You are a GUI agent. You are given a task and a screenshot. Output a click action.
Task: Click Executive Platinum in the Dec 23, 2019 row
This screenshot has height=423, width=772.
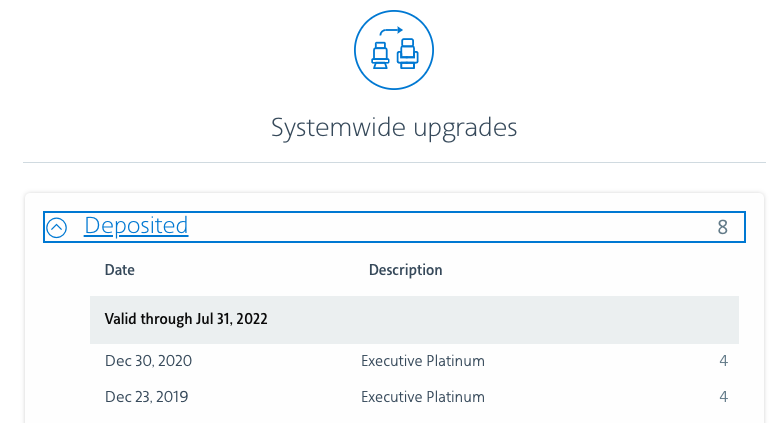point(422,397)
